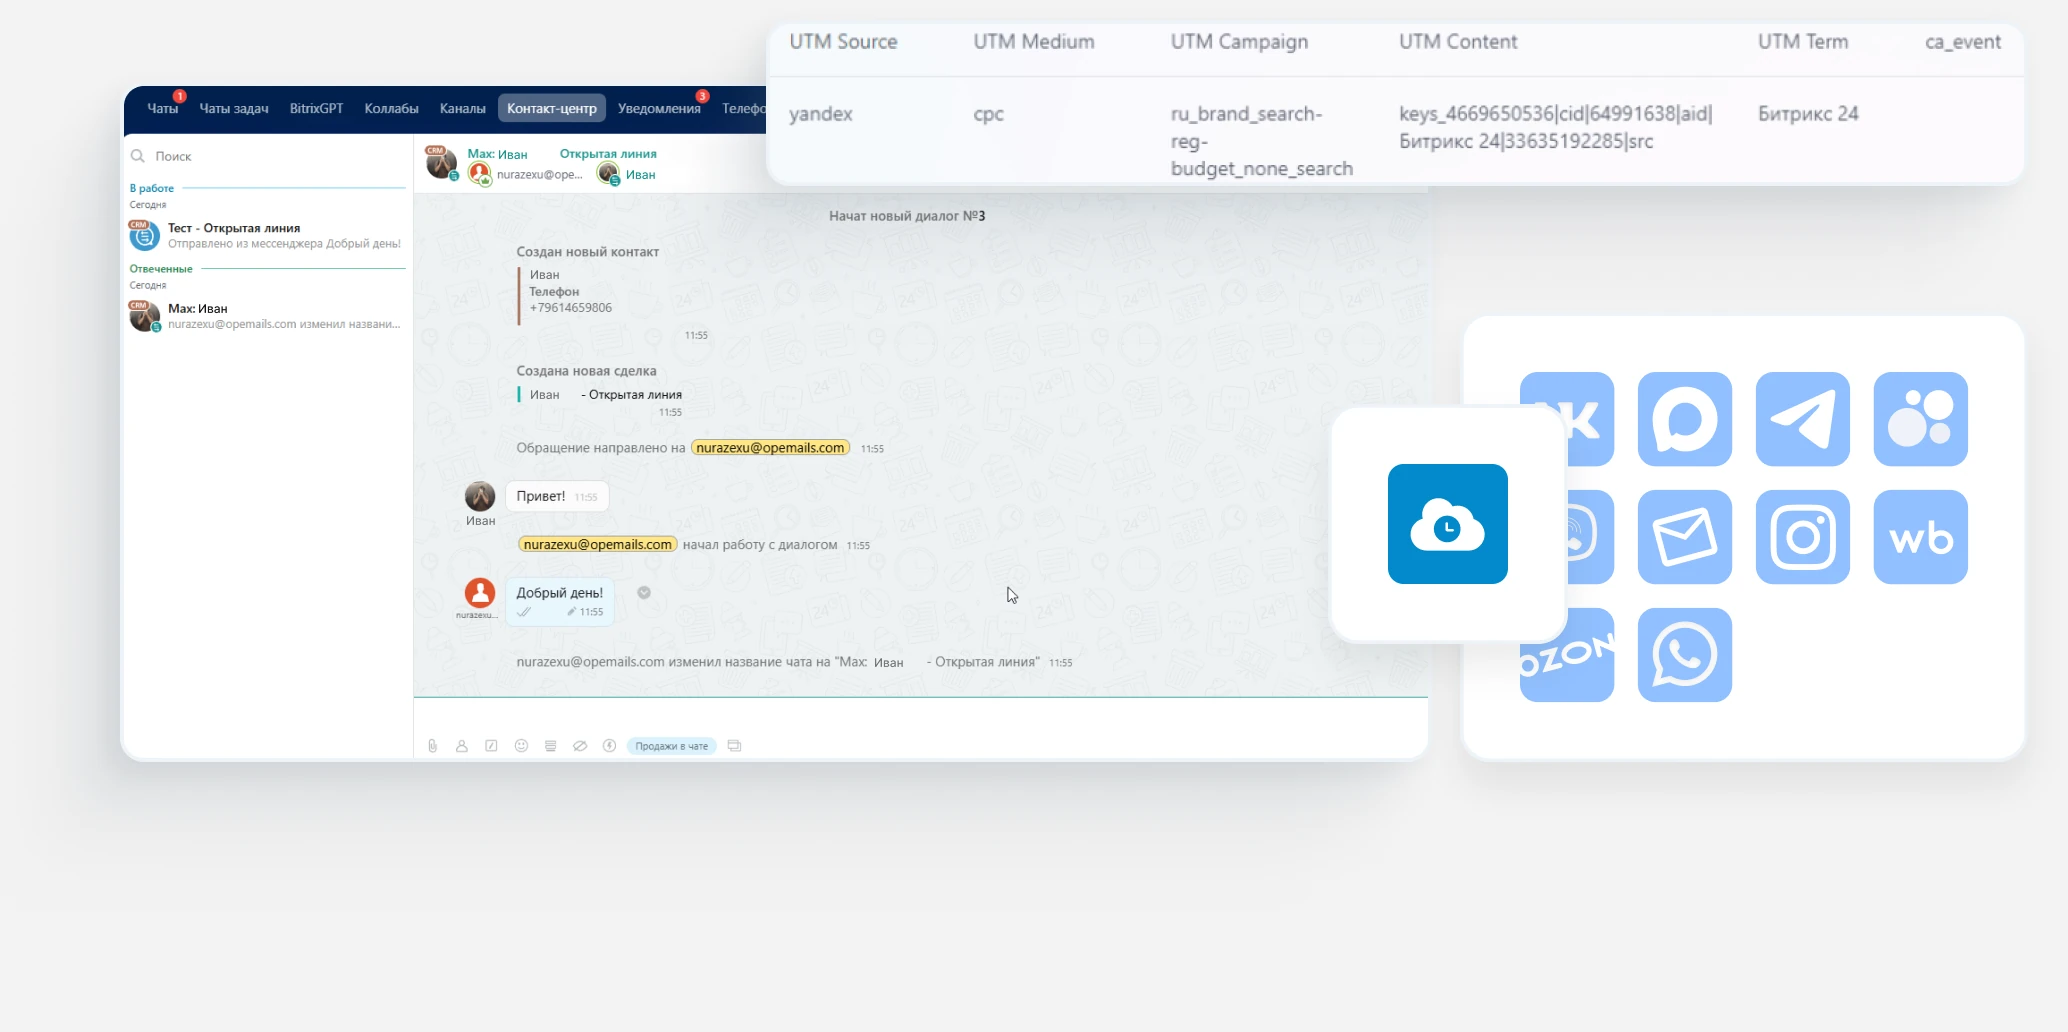This screenshot has height=1032, width=2068.
Task: Click the paperclip attach file icon
Action: 432,746
